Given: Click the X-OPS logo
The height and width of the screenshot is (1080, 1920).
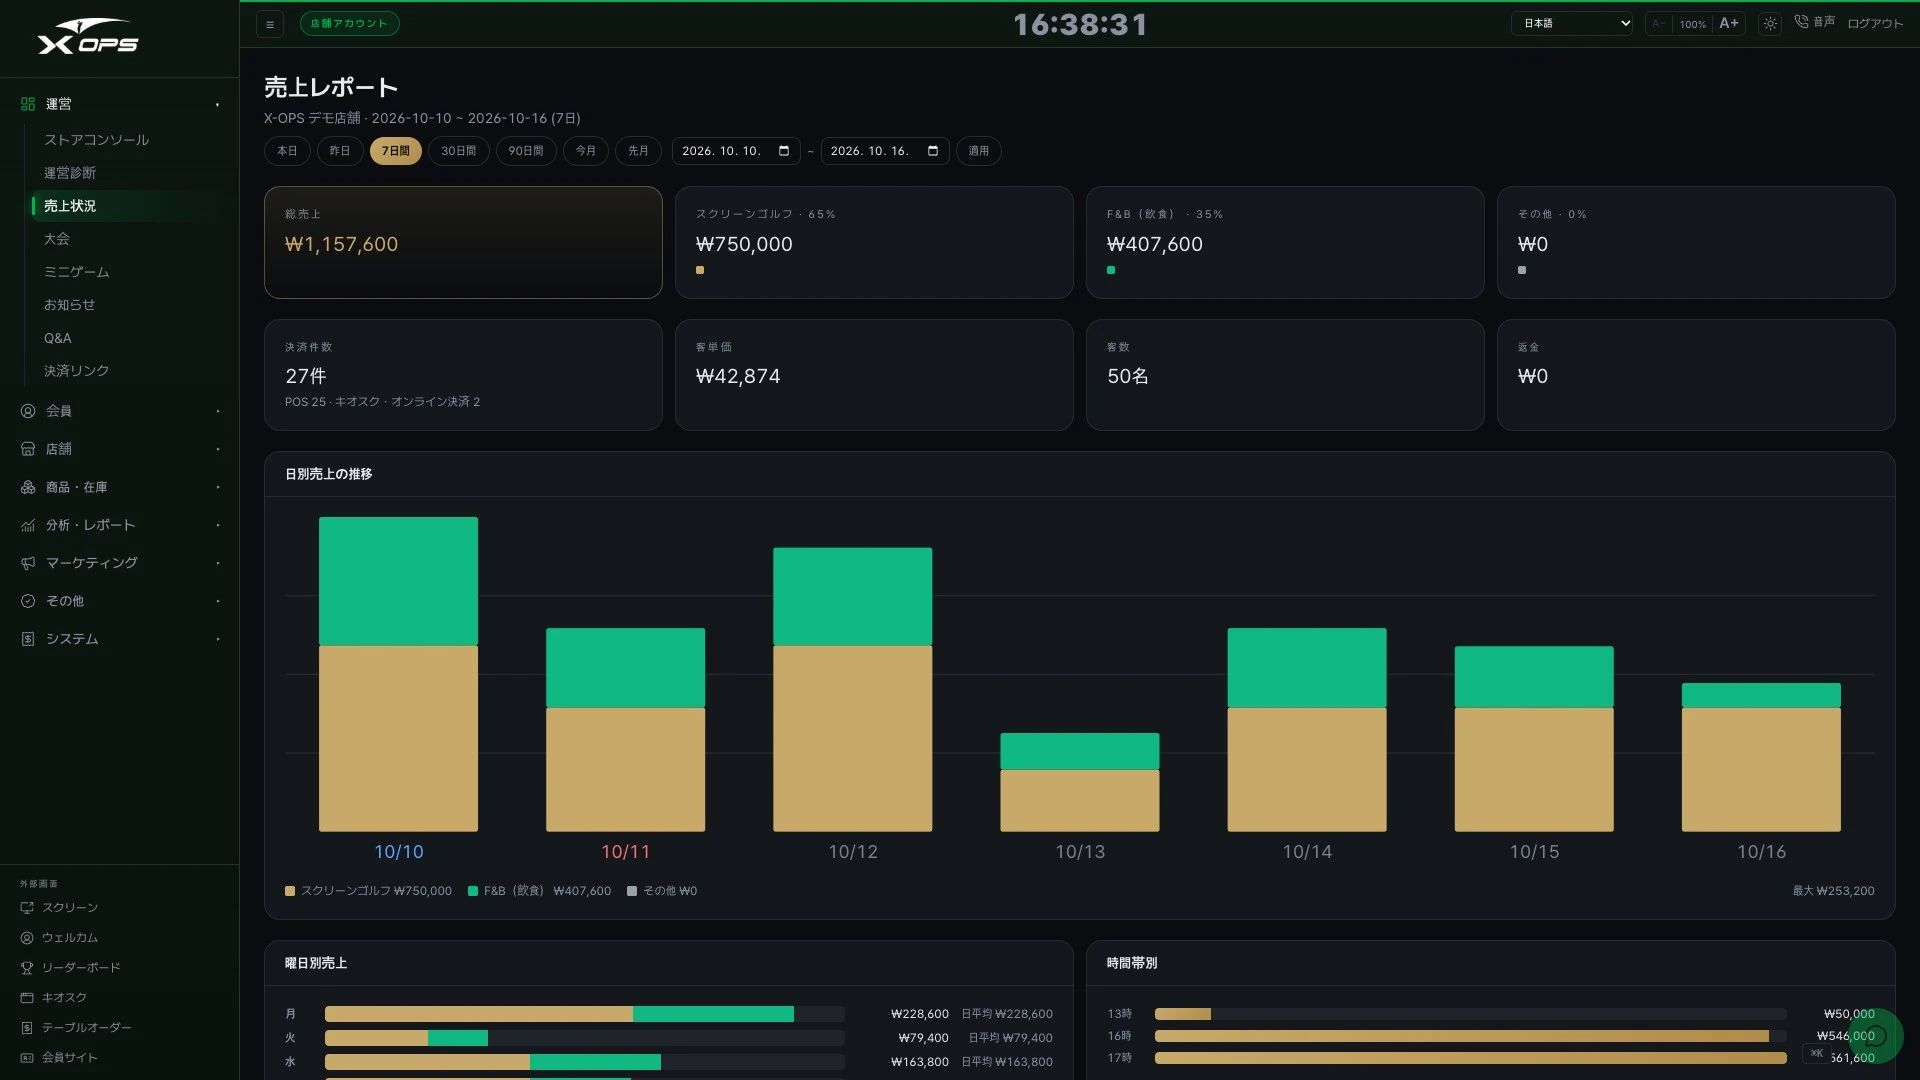Looking at the screenshot, I should click(88, 37).
